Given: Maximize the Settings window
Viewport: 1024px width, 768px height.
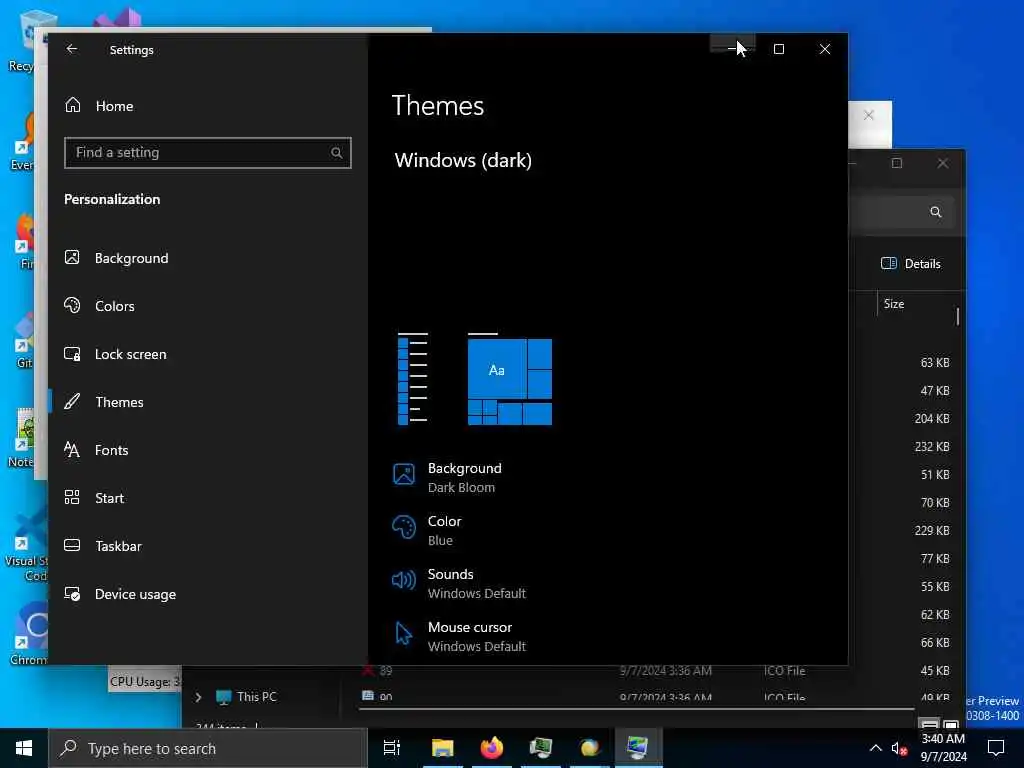Looking at the screenshot, I should click(778, 49).
